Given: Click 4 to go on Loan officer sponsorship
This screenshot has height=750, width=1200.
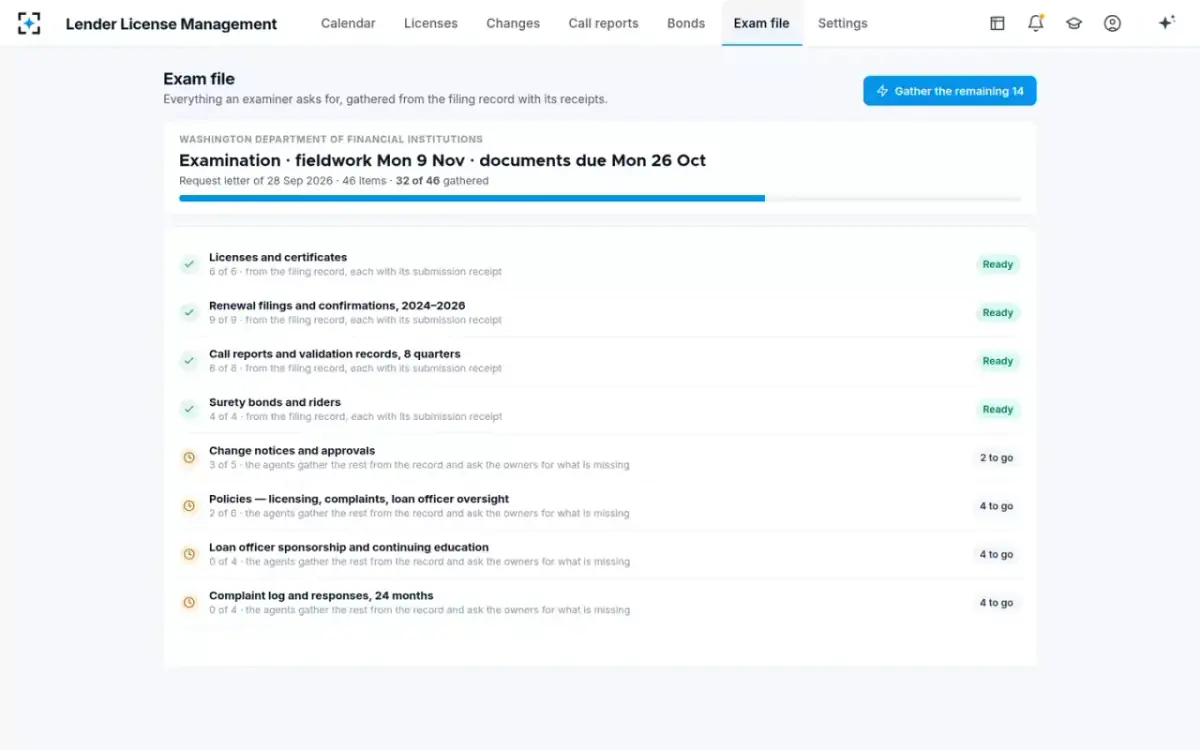Looking at the screenshot, I should [x=996, y=554].
